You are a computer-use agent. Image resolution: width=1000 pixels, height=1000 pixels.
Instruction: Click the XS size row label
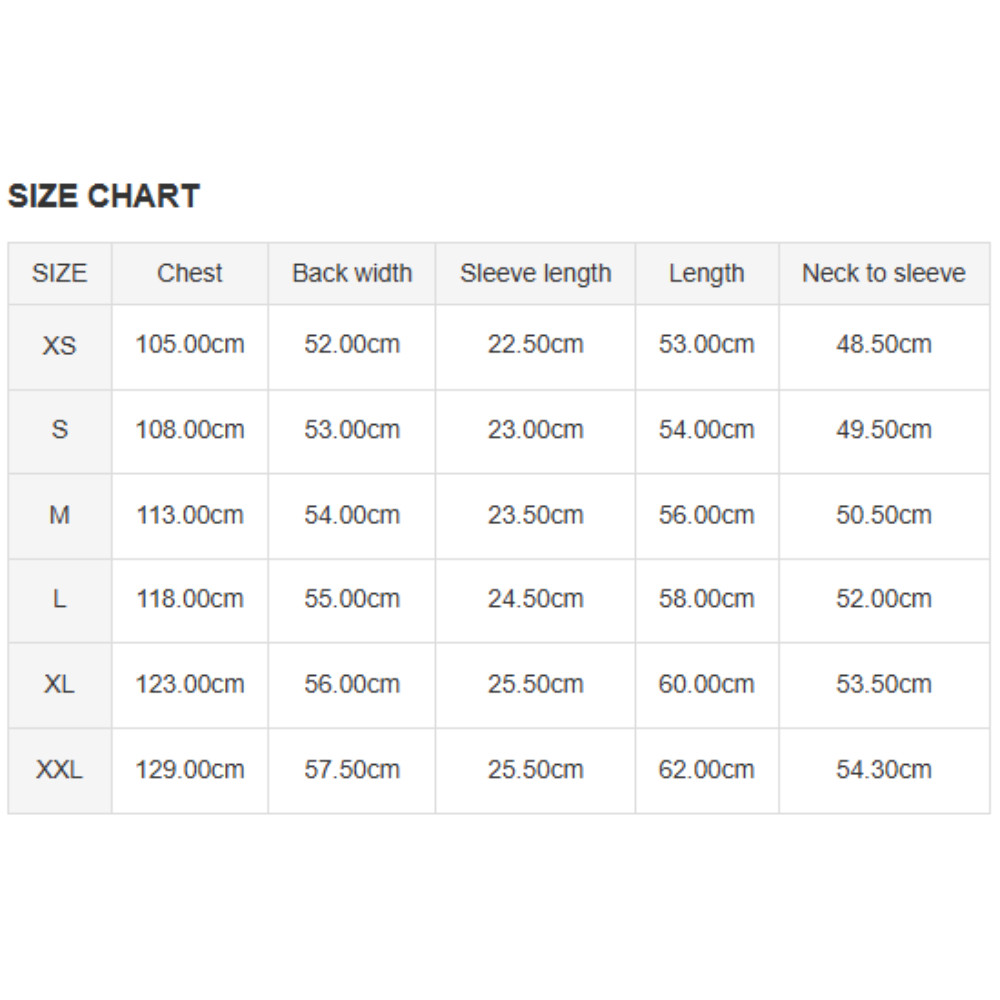coord(60,346)
